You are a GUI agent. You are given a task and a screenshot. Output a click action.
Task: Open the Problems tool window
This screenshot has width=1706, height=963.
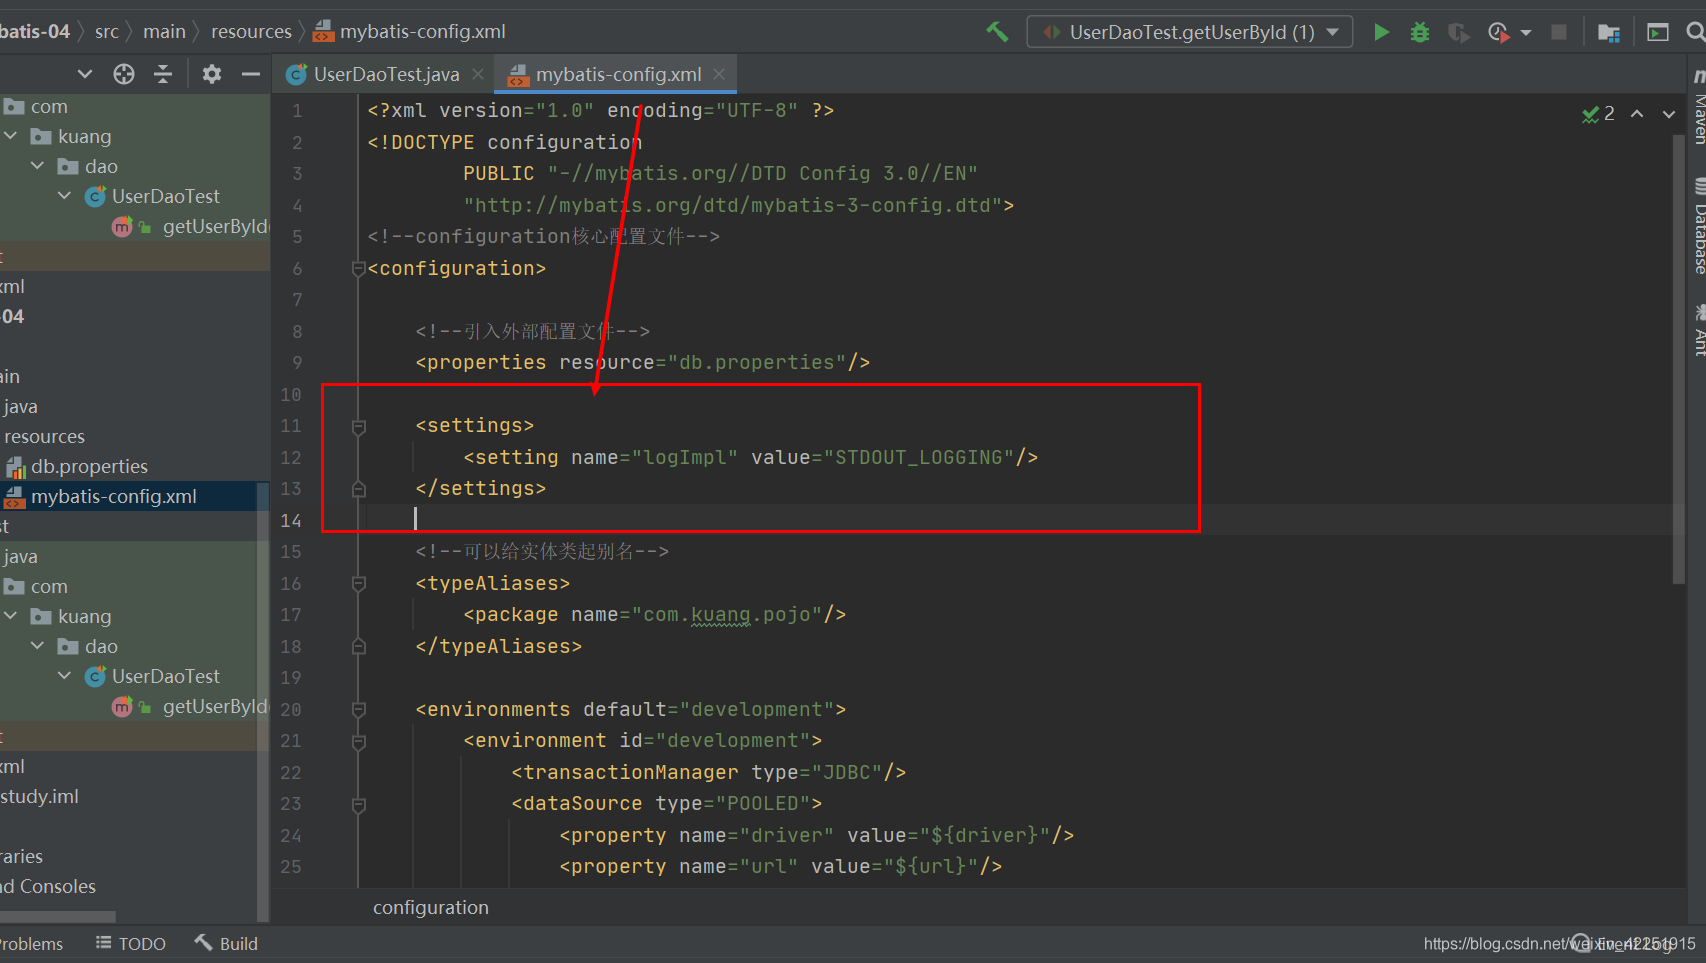click(31, 943)
